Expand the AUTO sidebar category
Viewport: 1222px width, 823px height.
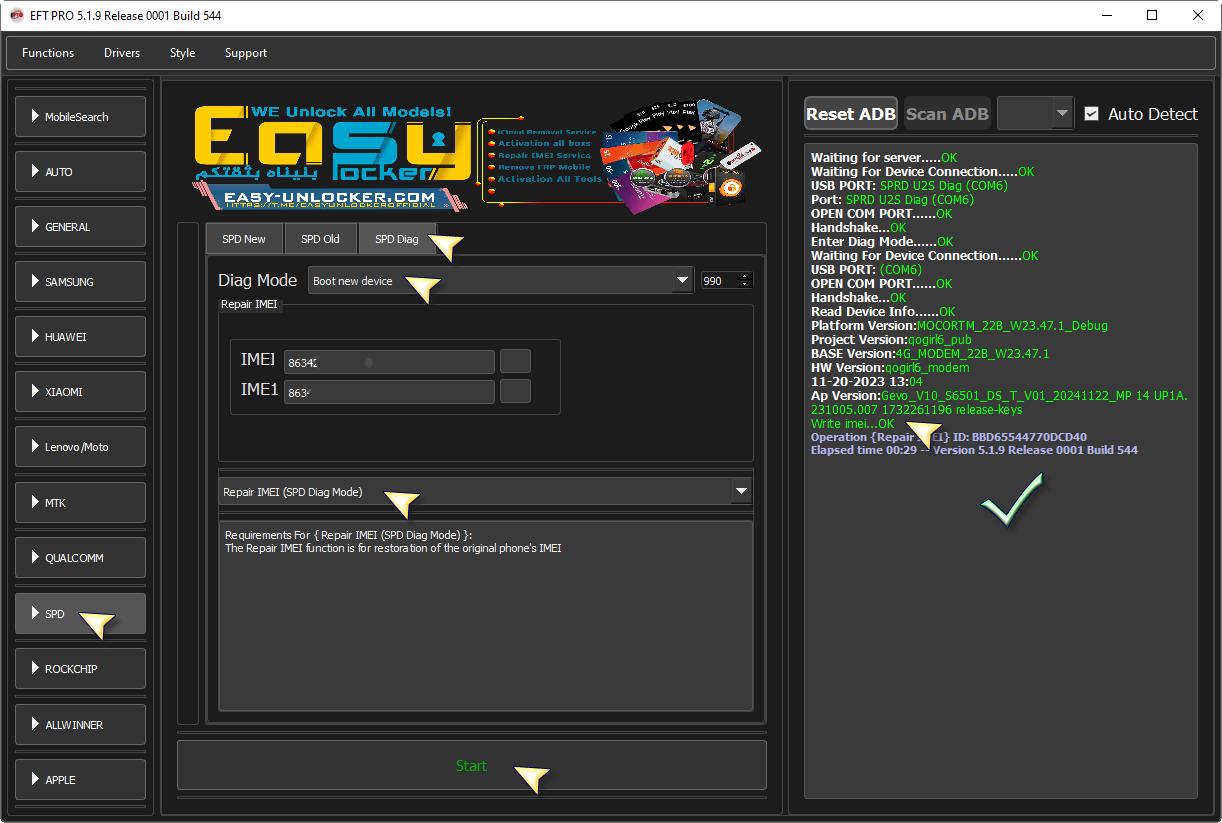point(80,172)
